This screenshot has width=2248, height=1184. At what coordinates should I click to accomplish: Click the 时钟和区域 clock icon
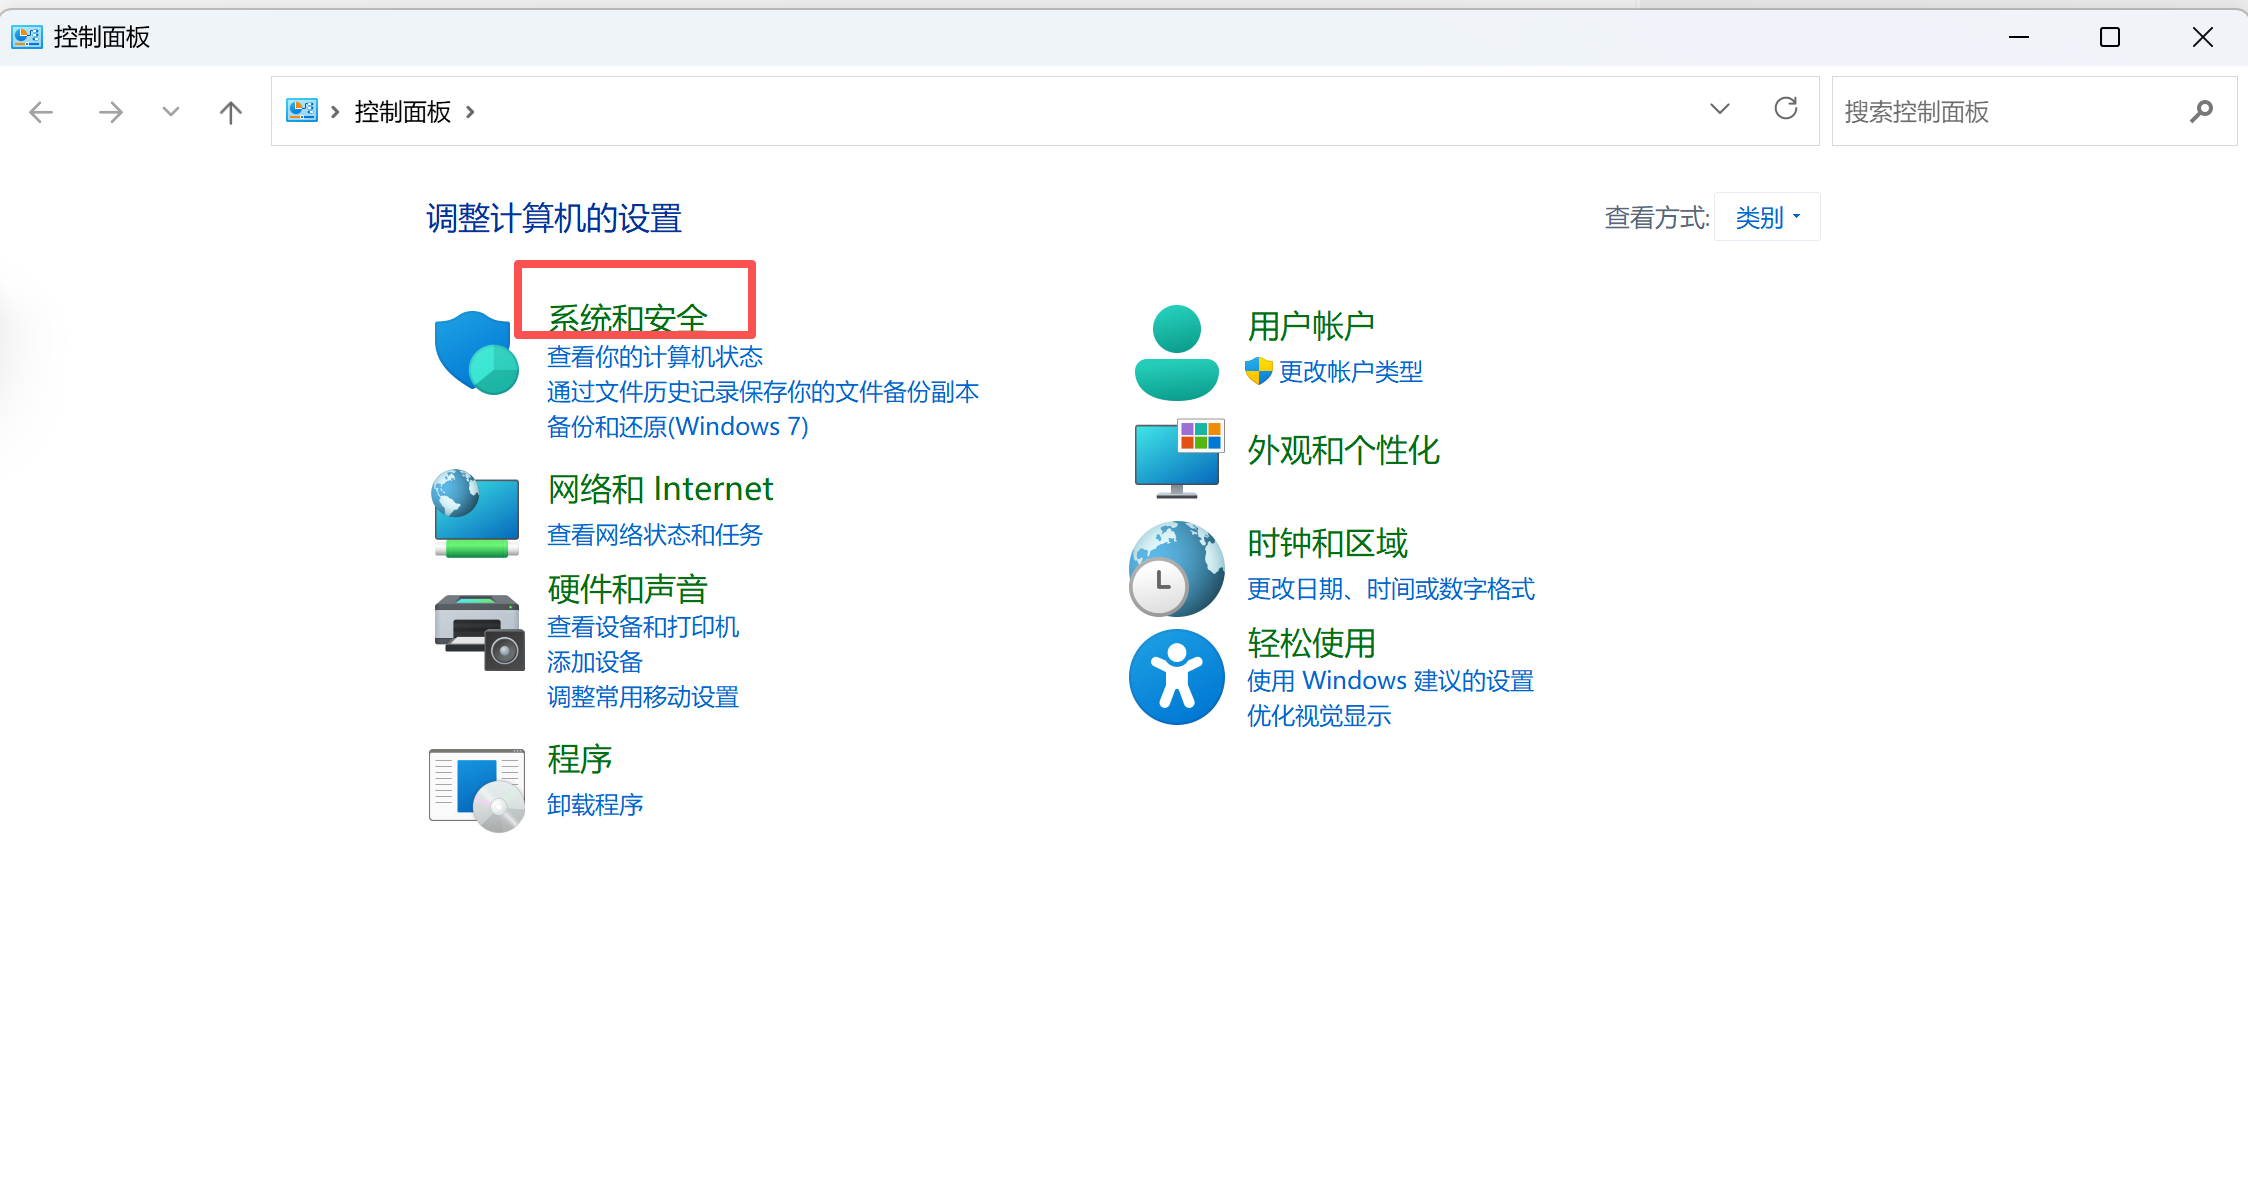(1176, 567)
